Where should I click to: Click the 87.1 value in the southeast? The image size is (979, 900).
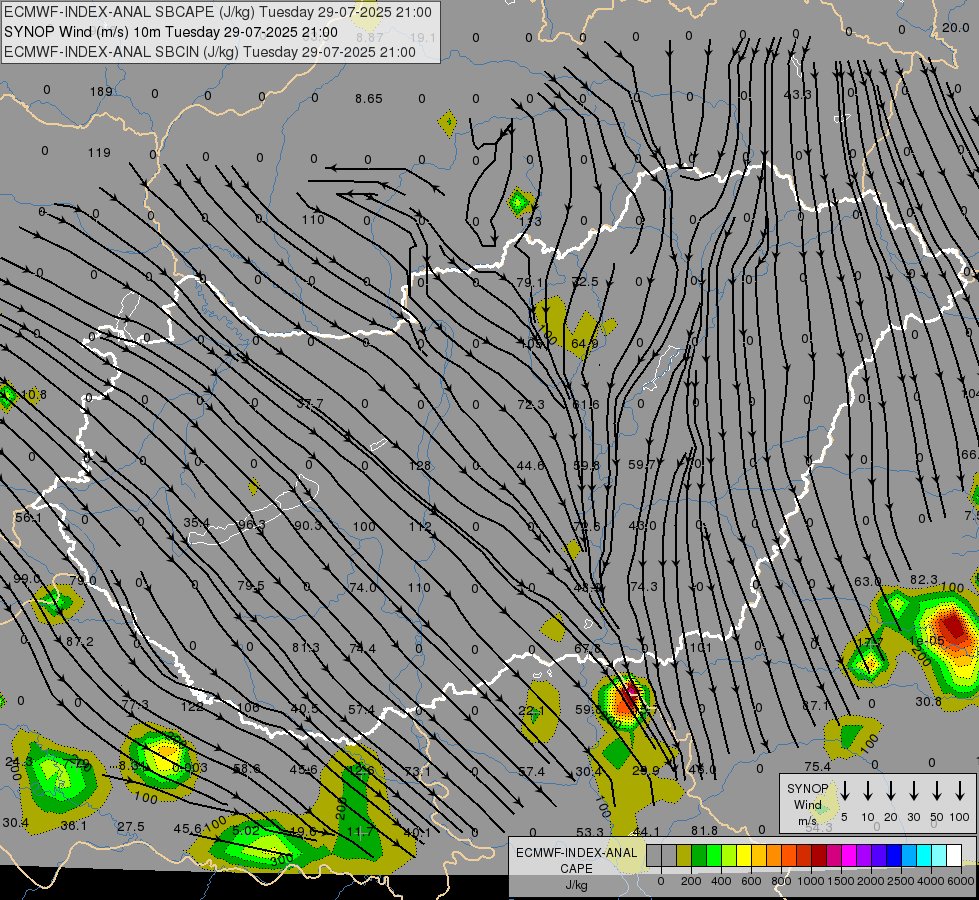815,706
